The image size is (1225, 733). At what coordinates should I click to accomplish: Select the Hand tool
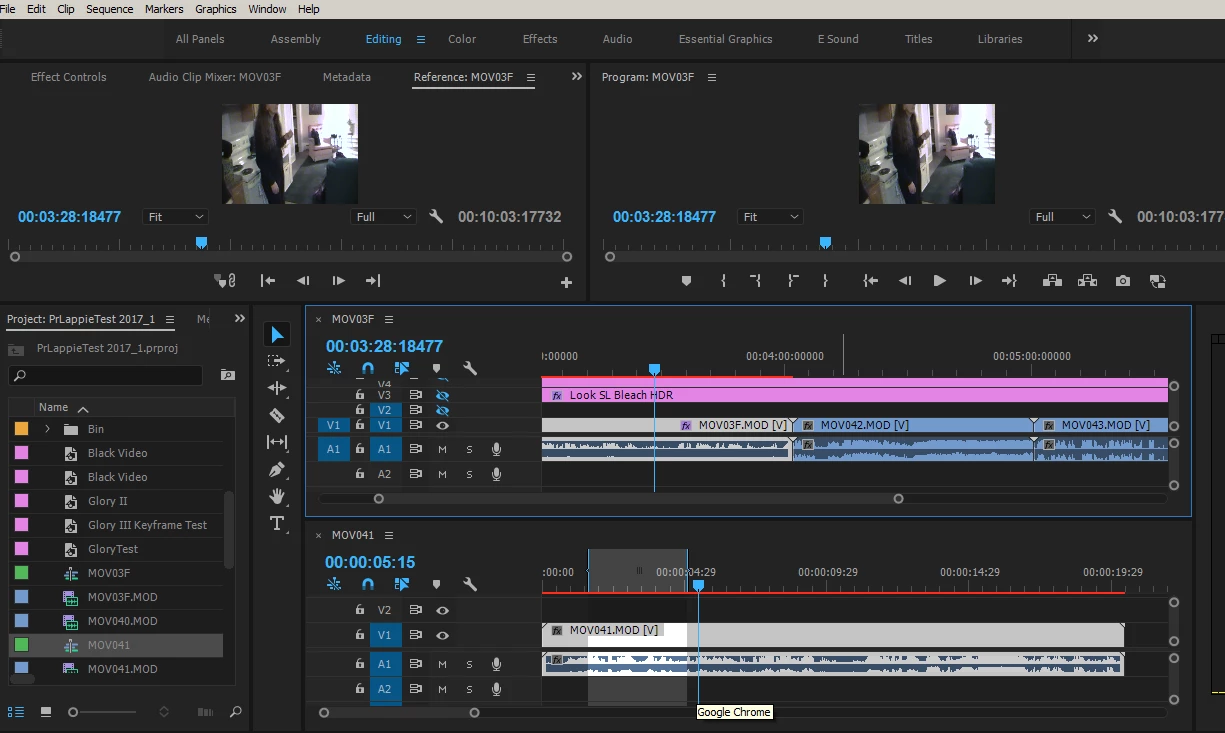[x=277, y=496]
